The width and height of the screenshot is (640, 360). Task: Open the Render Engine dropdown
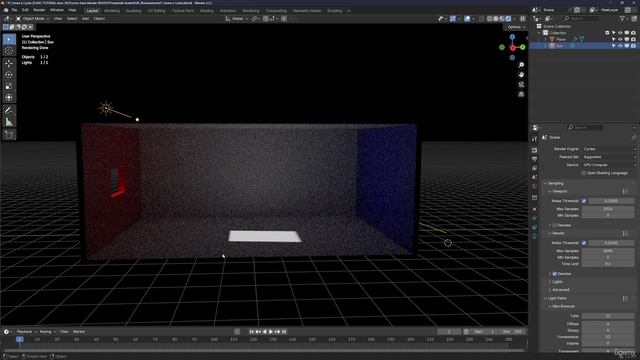click(609, 149)
